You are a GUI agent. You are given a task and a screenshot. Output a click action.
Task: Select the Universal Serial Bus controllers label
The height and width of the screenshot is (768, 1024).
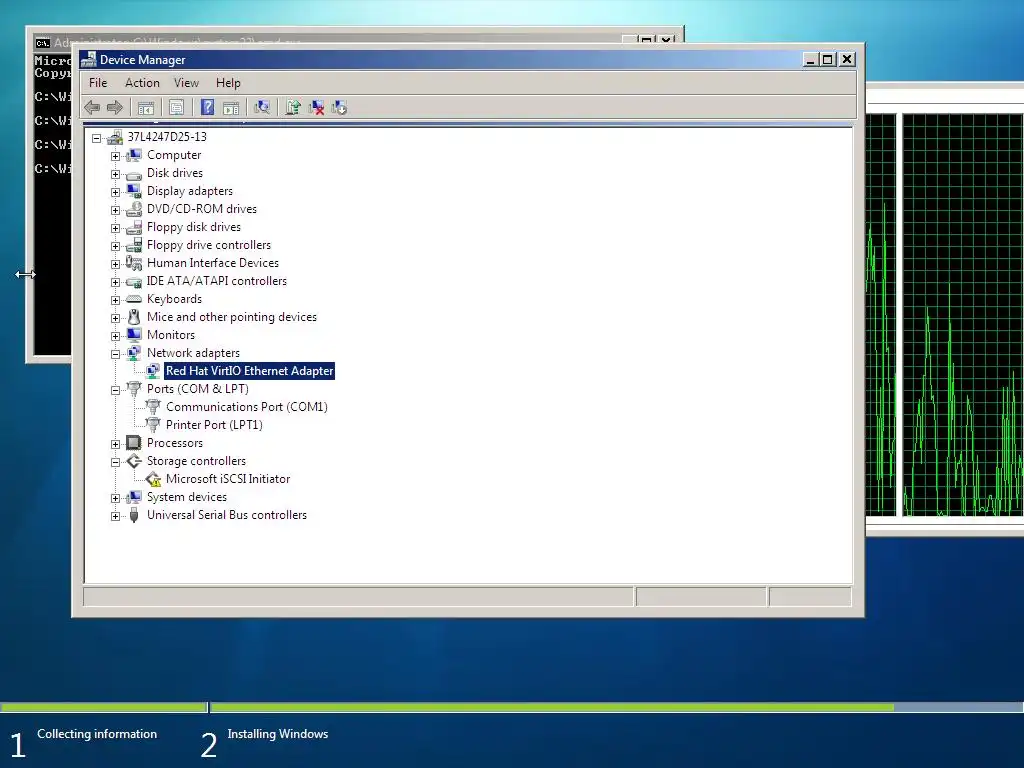(227, 515)
